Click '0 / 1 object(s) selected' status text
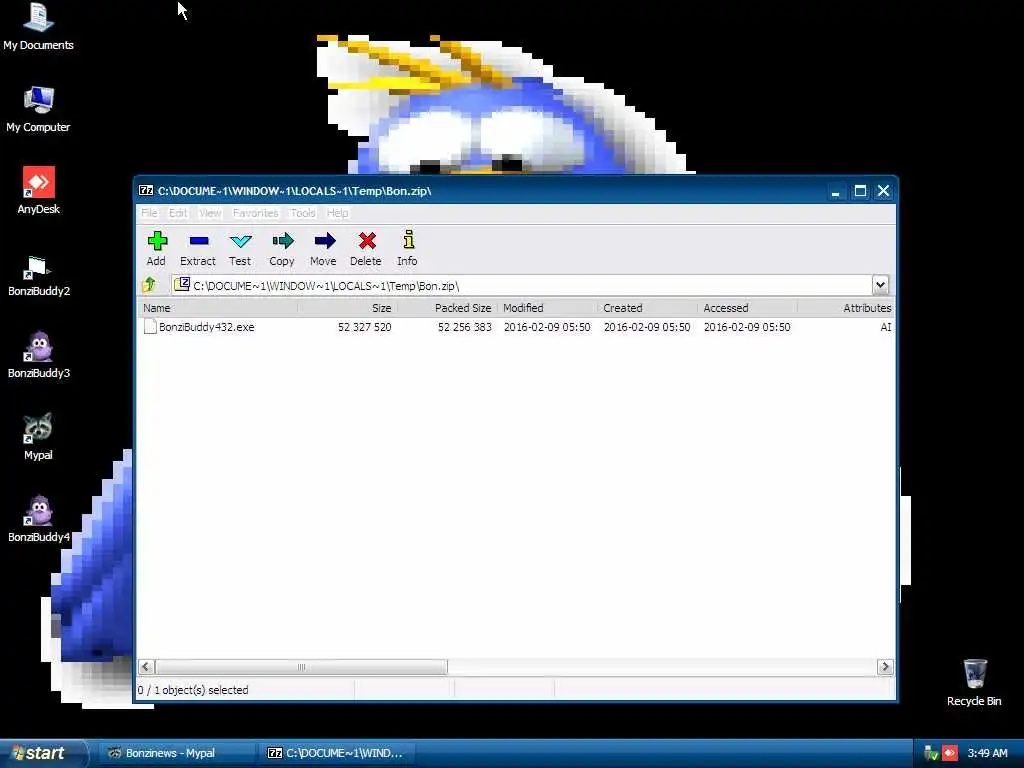Screen dimensions: 1024x768 point(193,690)
